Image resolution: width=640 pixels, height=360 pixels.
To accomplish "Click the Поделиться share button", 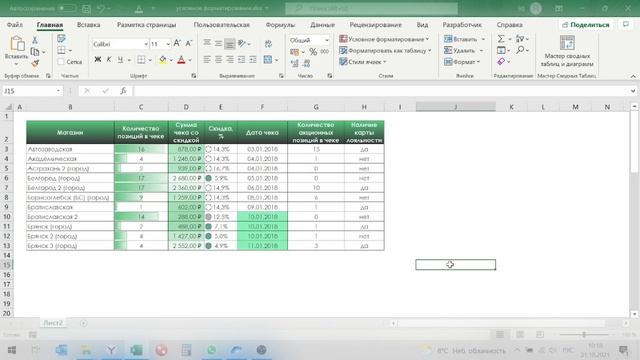I will point(586,25).
